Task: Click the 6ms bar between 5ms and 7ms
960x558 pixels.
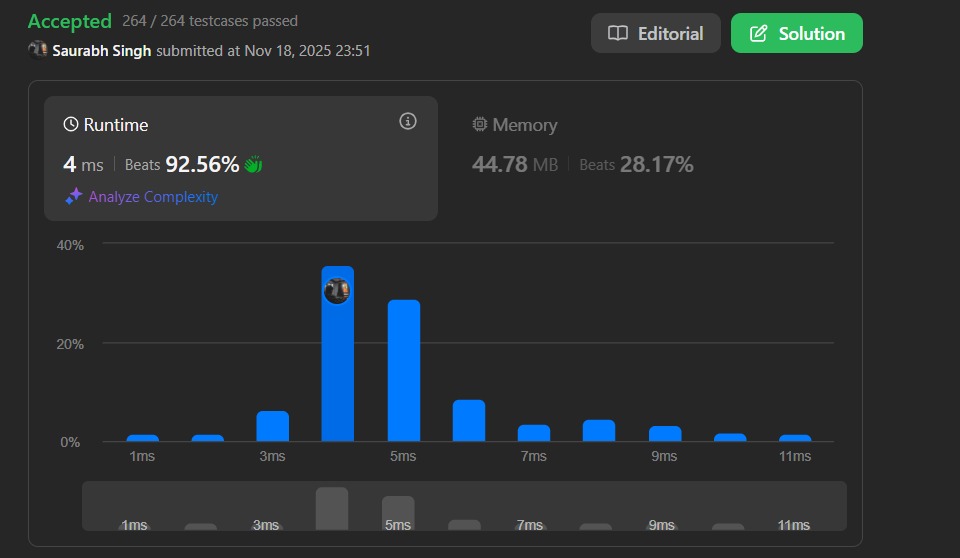Action: 469,421
